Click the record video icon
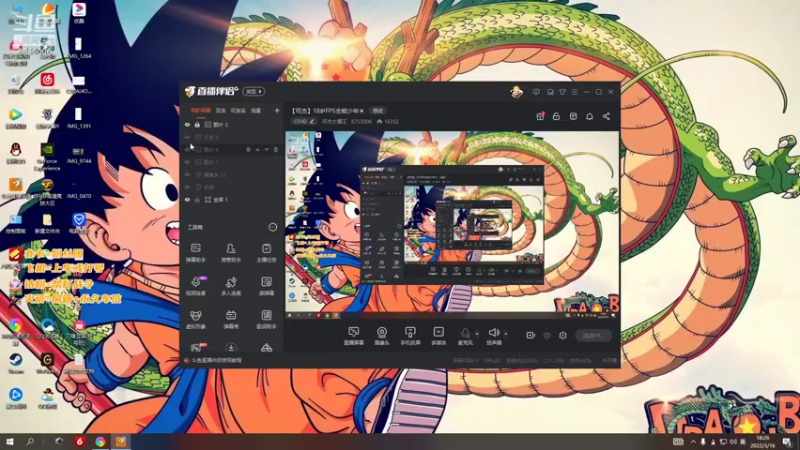Image resolution: width=800 pixels, height=450 pixels. [530, 335]
